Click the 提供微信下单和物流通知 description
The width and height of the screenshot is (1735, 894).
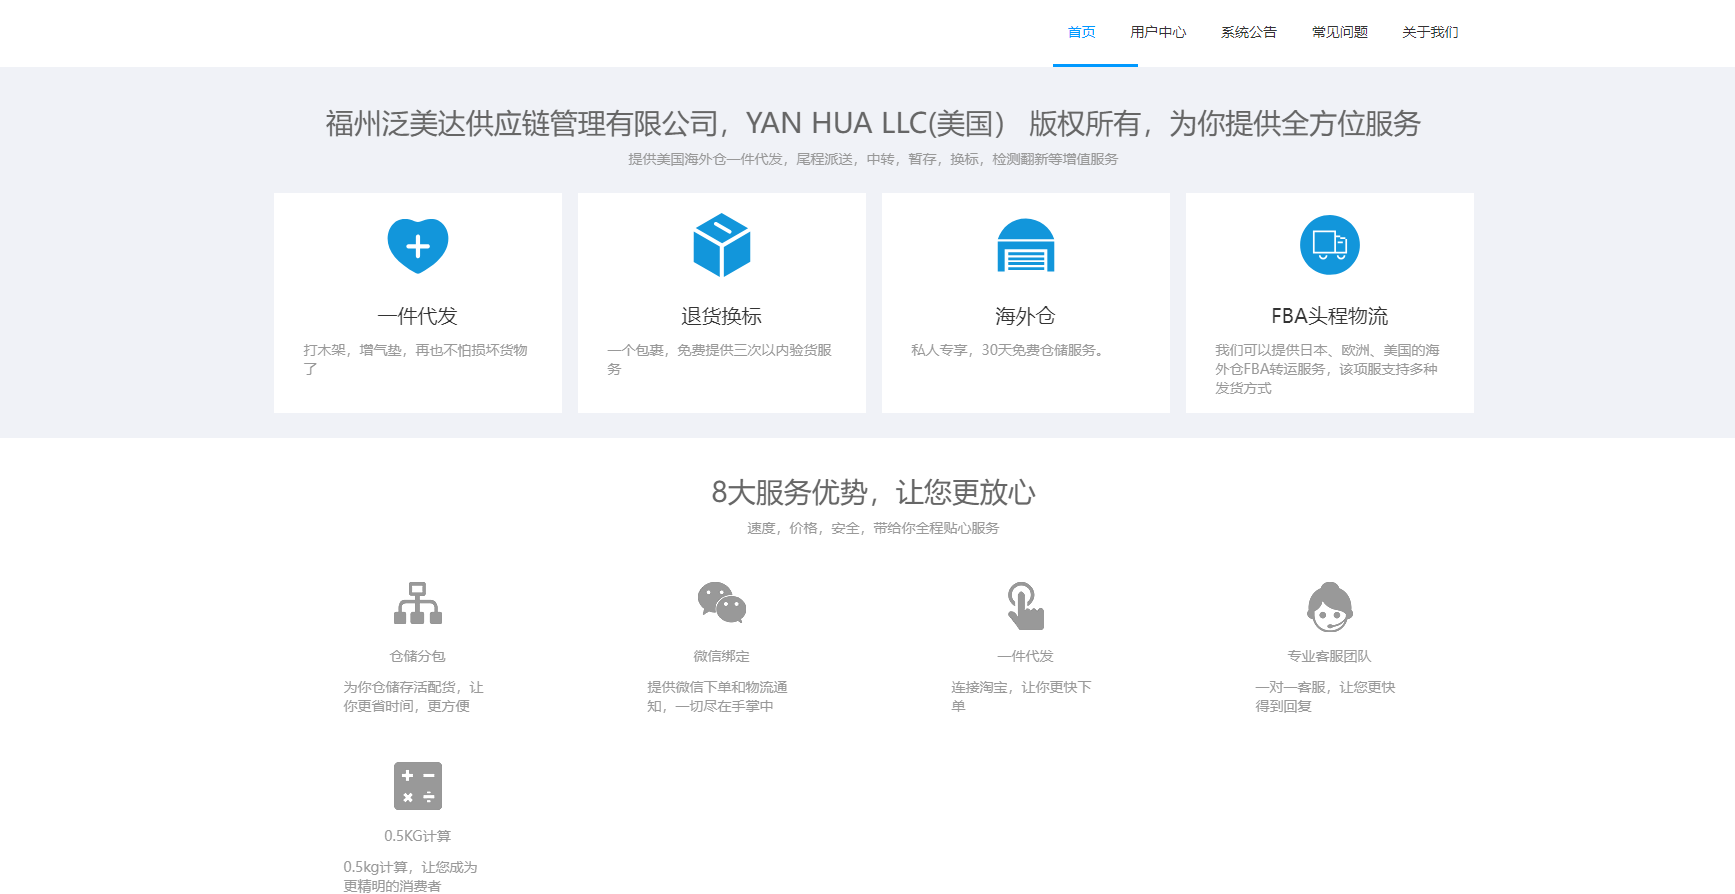tap(718, 696)
